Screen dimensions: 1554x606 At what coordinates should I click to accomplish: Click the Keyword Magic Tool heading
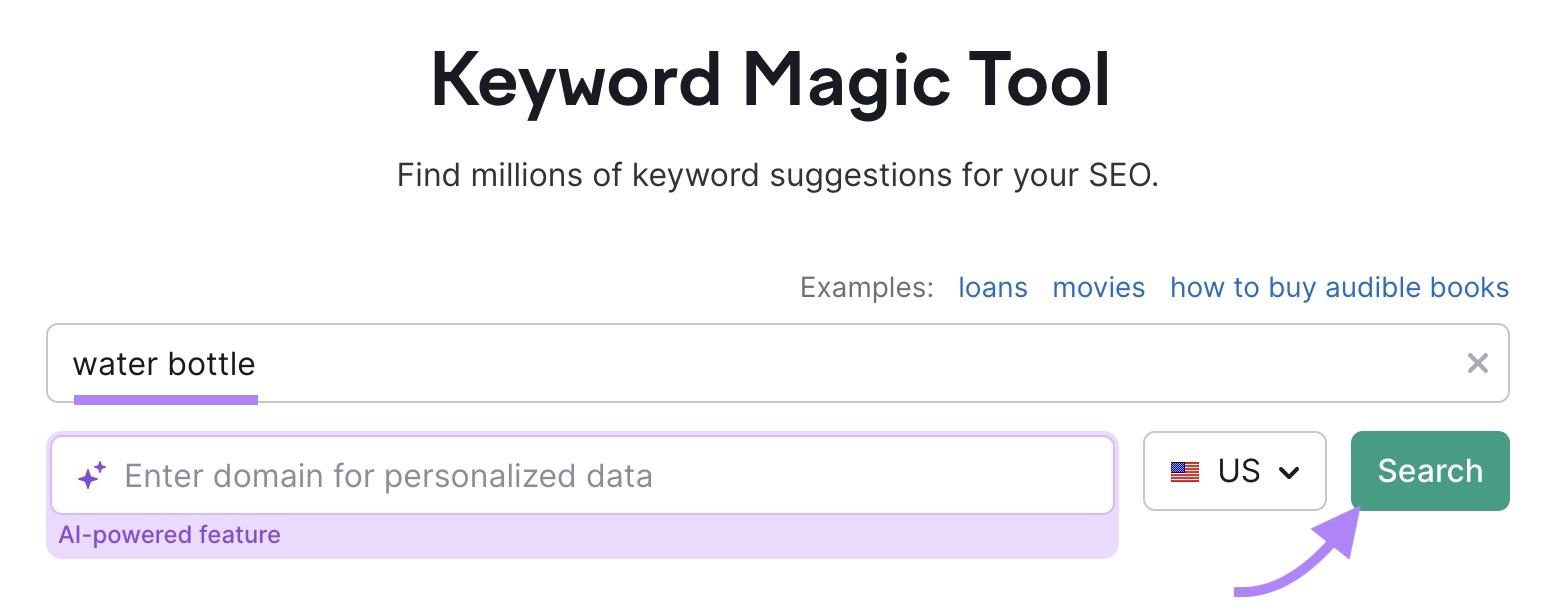(776, 80)
